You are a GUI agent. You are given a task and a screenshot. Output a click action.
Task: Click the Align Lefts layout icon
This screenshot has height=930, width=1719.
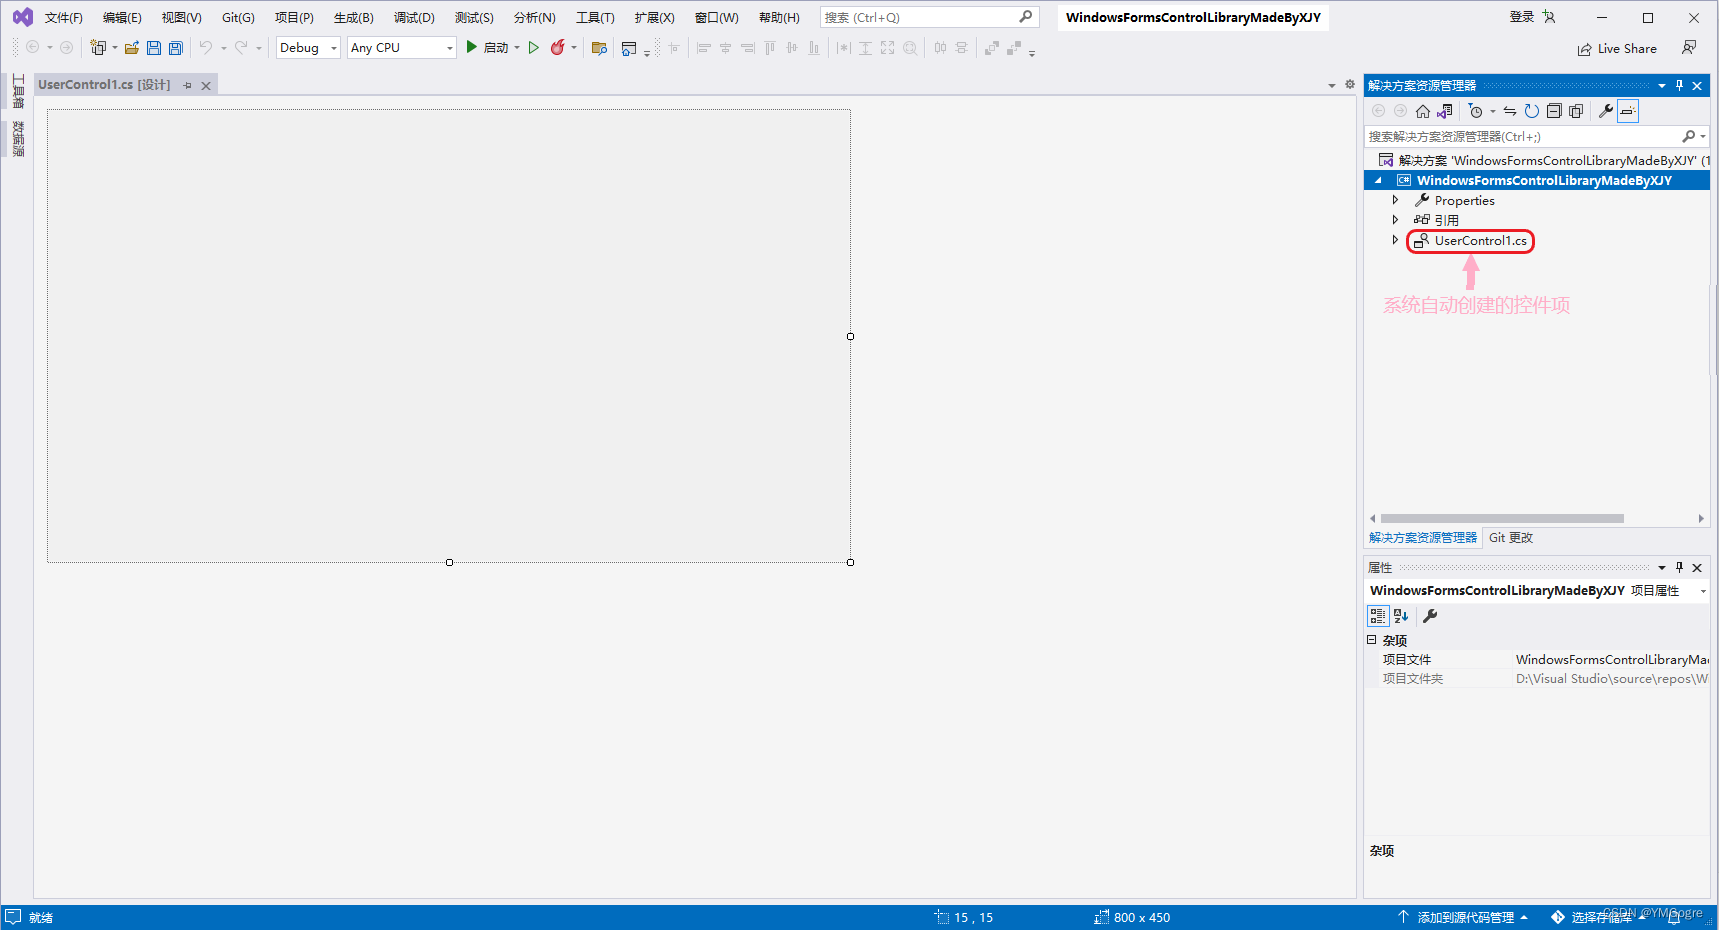(704, 48)
